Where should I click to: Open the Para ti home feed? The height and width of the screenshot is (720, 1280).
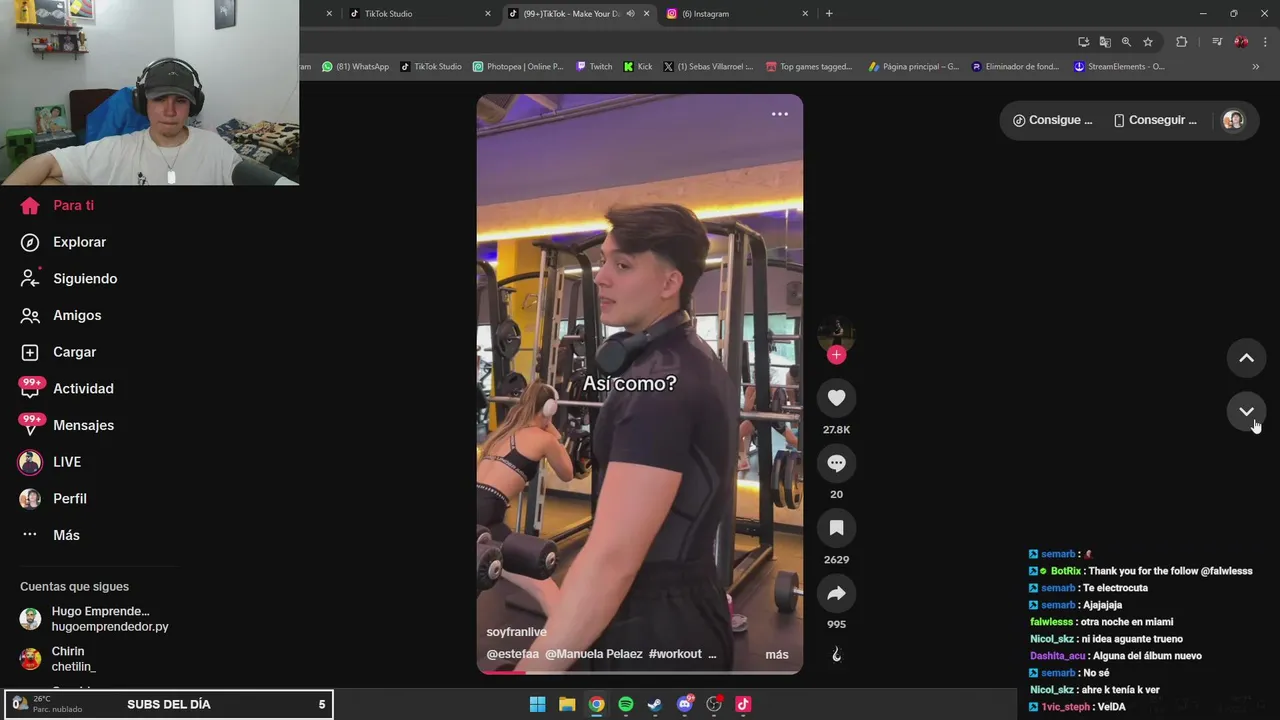(57, 205)
